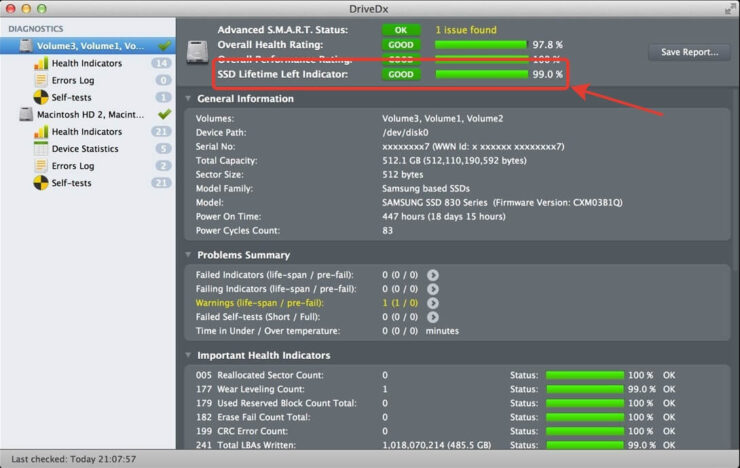This screenshot has width=740, height=468.
Task: Open Errors Log under the Volume3 drive
Action: point(72,80)
